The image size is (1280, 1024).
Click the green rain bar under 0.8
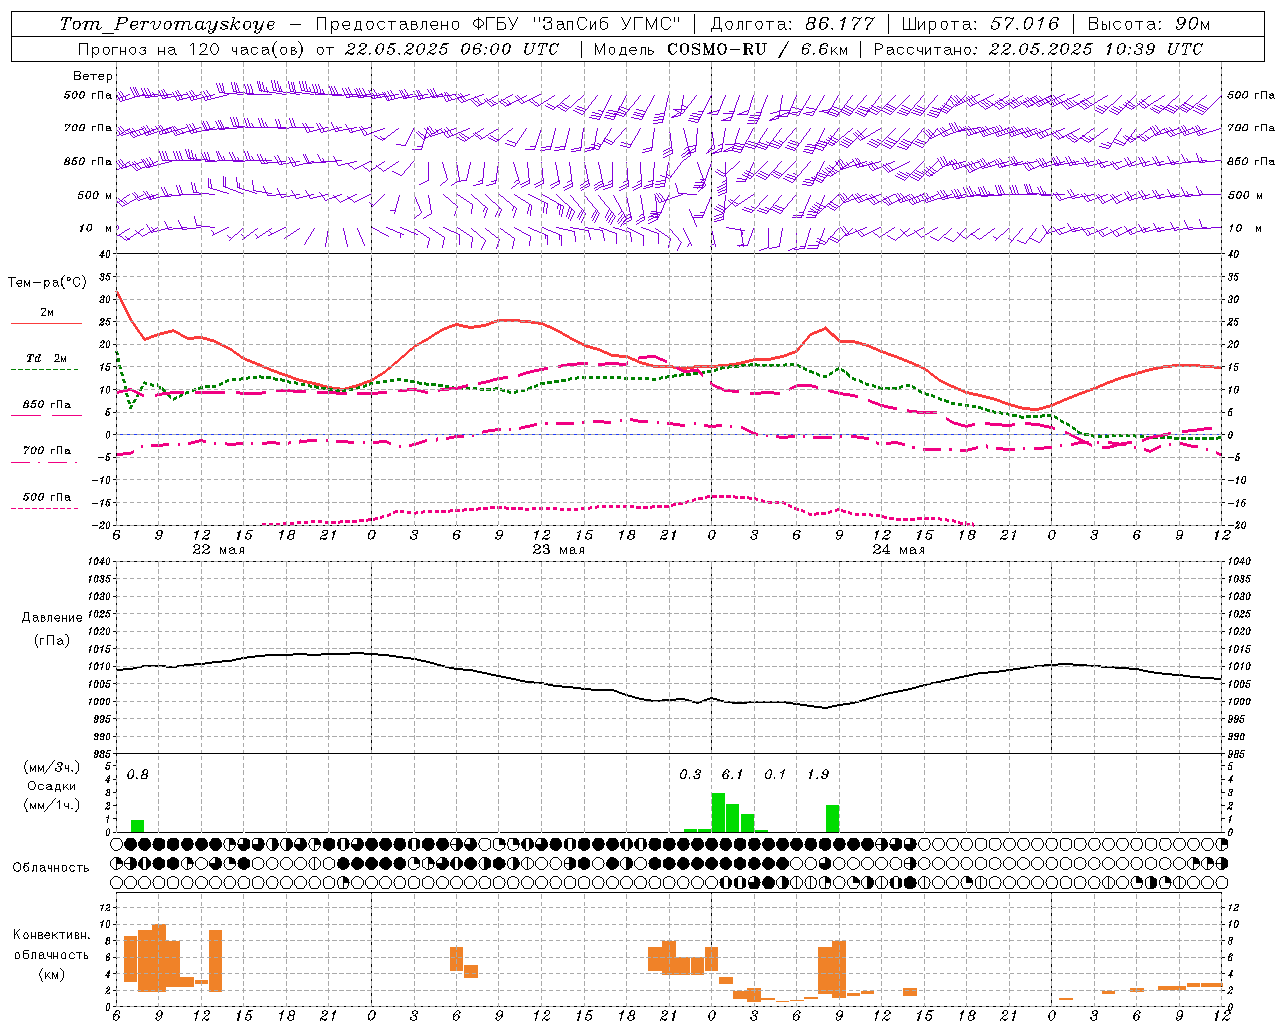coord(138,825)
